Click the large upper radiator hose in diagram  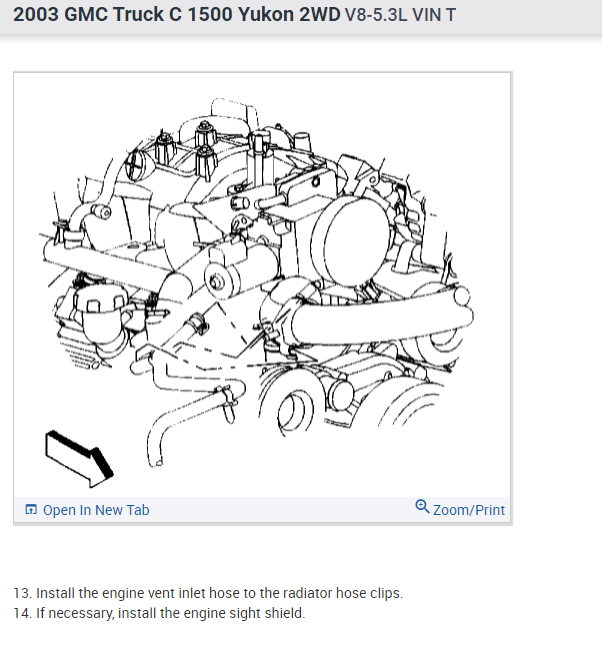pyautogui.click(x=382, y=318)
